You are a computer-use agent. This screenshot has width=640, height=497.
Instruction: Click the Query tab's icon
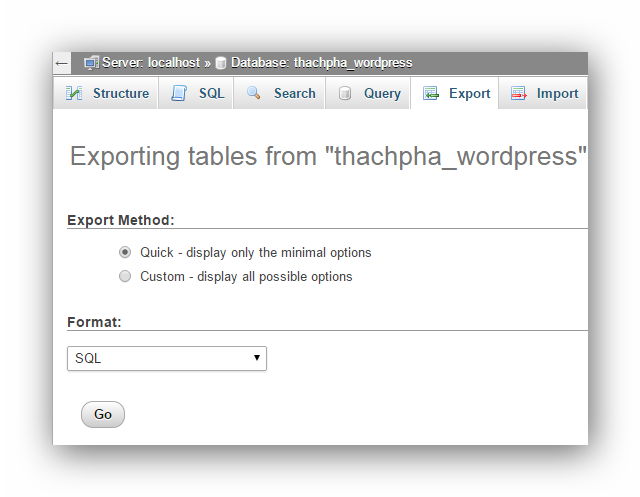pos(345,94)
